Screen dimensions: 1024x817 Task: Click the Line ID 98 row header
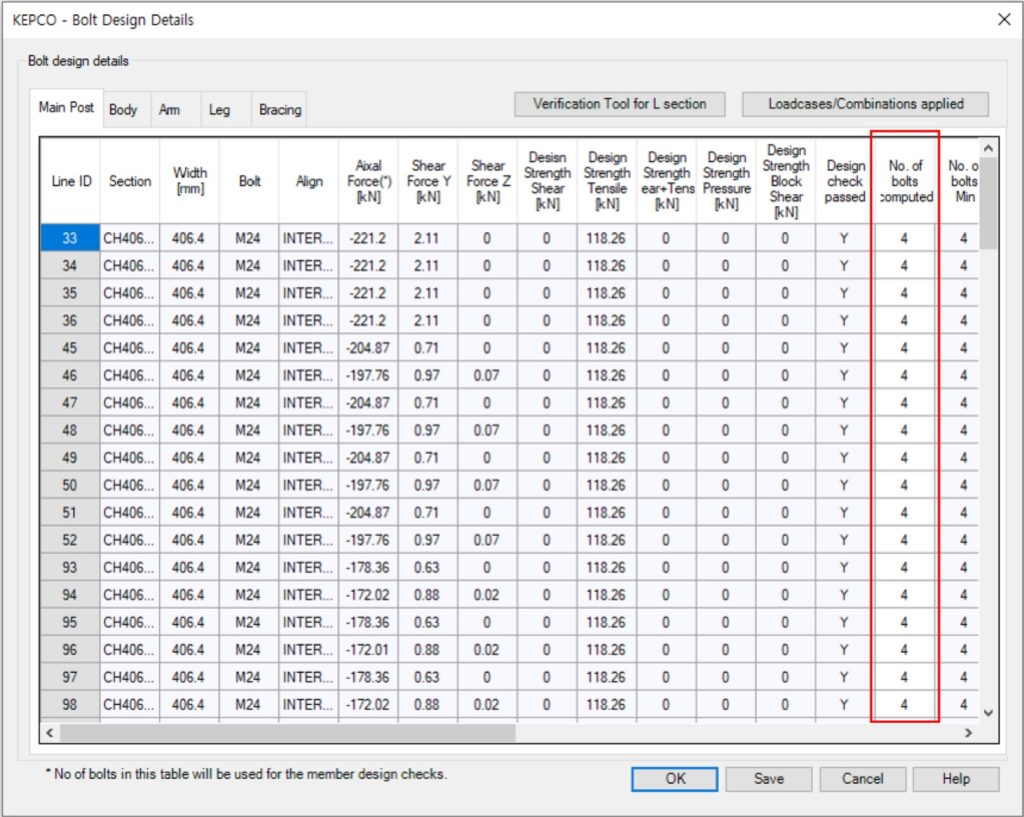coord(71,704)
